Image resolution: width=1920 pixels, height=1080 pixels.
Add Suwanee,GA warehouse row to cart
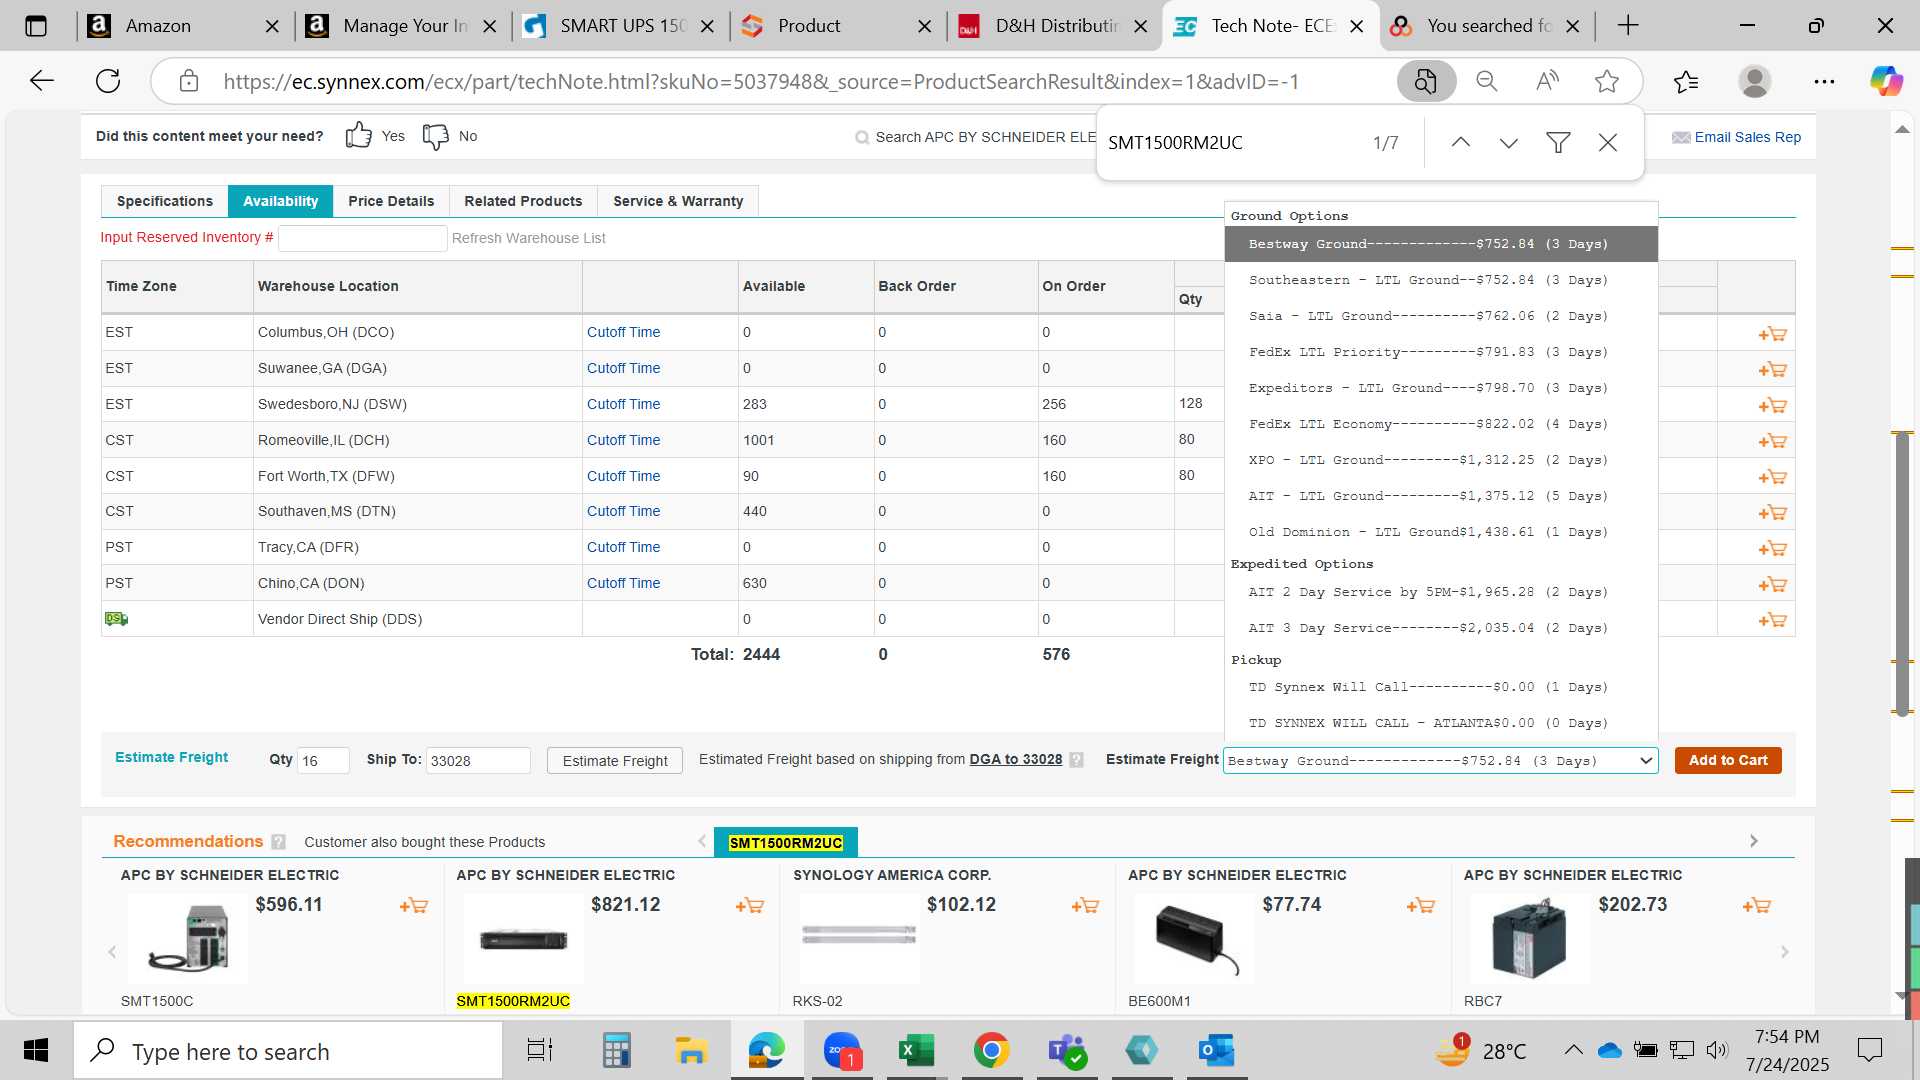click(1772, 370)
